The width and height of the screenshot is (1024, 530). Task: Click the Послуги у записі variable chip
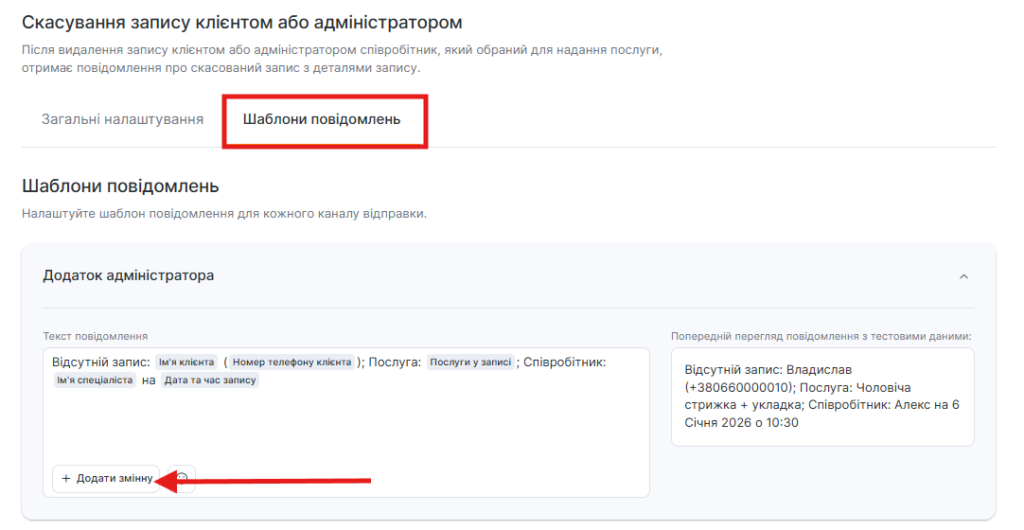(x=470, y=362)
